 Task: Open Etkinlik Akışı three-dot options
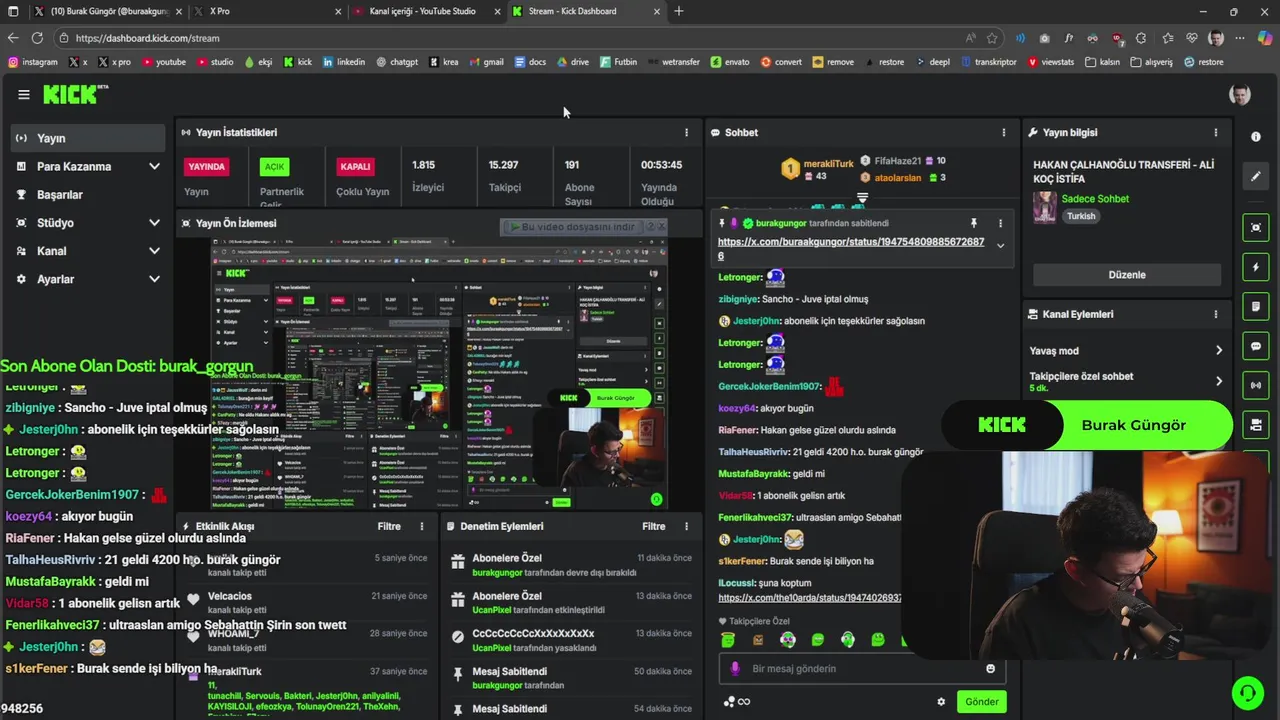coord(422,526)
